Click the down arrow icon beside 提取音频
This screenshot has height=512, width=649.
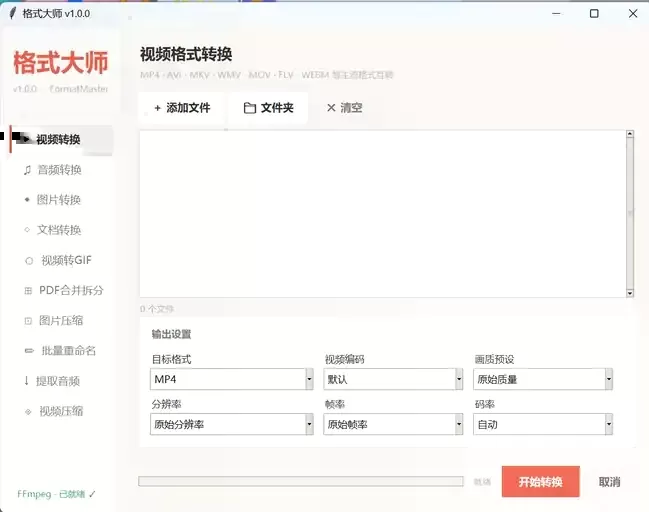tap(26, 381)
